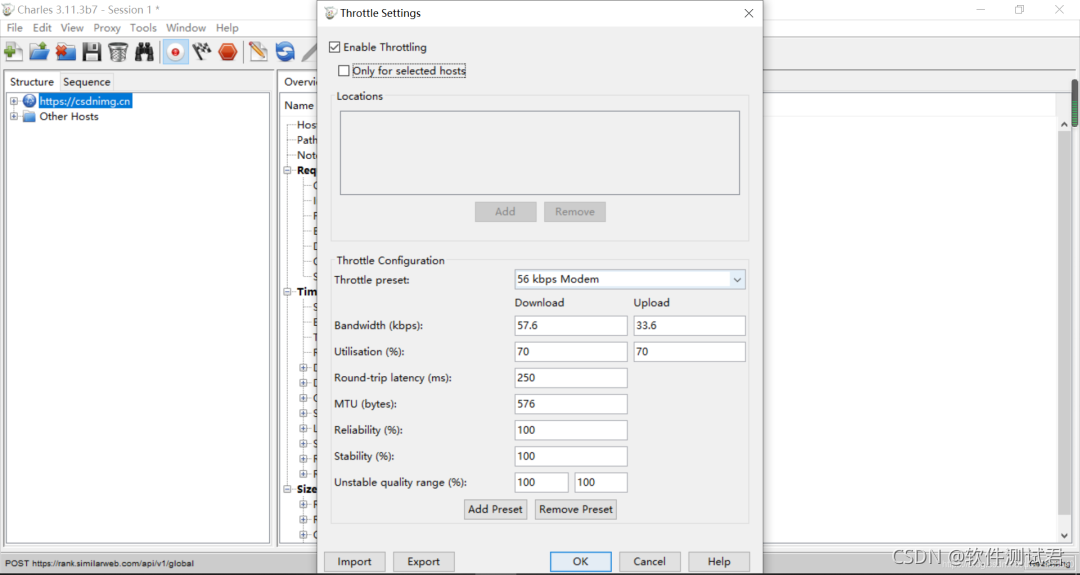Toggle the Recording button in toolbar
Viewport: 1080px width, 575px height.
point(176,52)
